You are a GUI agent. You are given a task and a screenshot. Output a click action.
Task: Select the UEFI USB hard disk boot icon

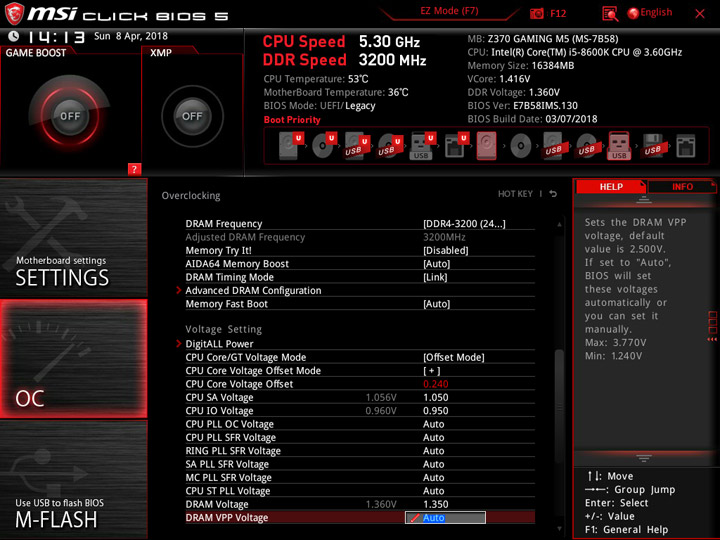pyautogui.click(x=357, y=146)
